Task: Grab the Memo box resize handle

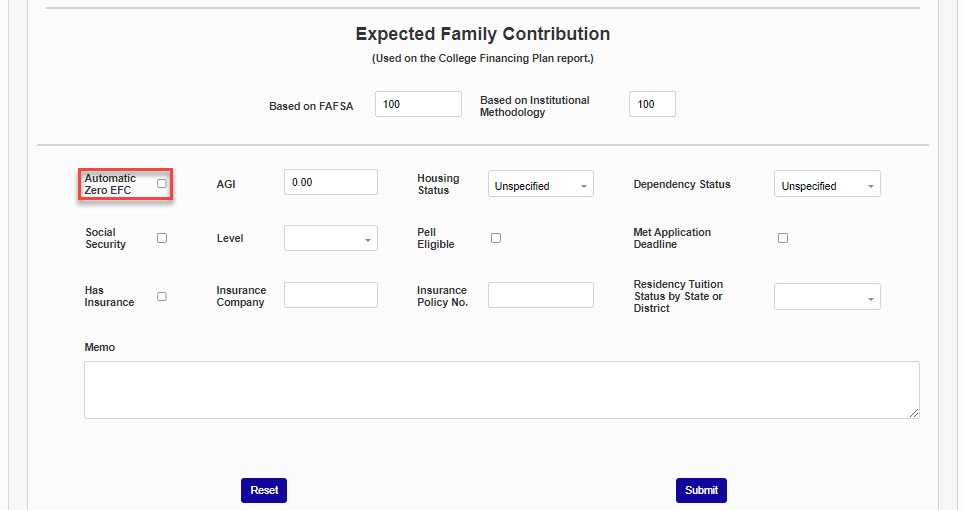Action: click(914, 413)
